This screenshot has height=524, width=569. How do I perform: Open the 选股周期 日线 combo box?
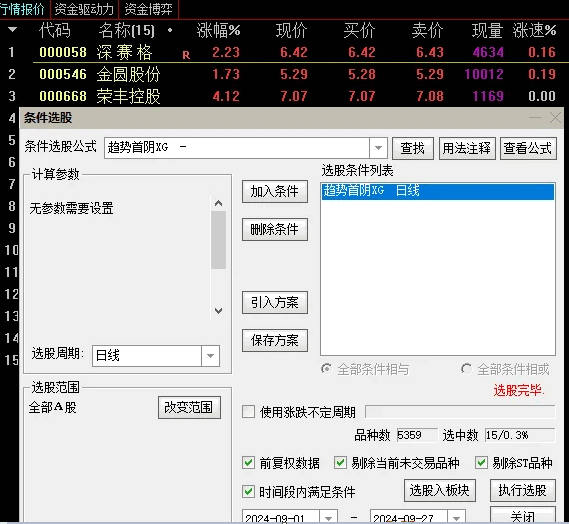pyautogui.click(x=156, y=356)
